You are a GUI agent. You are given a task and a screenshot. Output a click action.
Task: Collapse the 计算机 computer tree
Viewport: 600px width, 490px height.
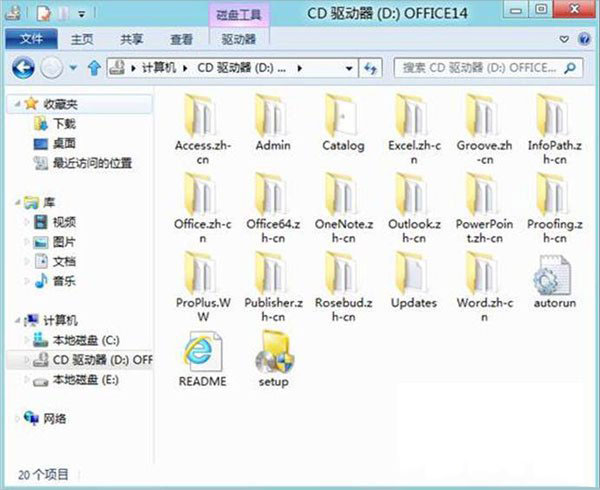(17, 320)
